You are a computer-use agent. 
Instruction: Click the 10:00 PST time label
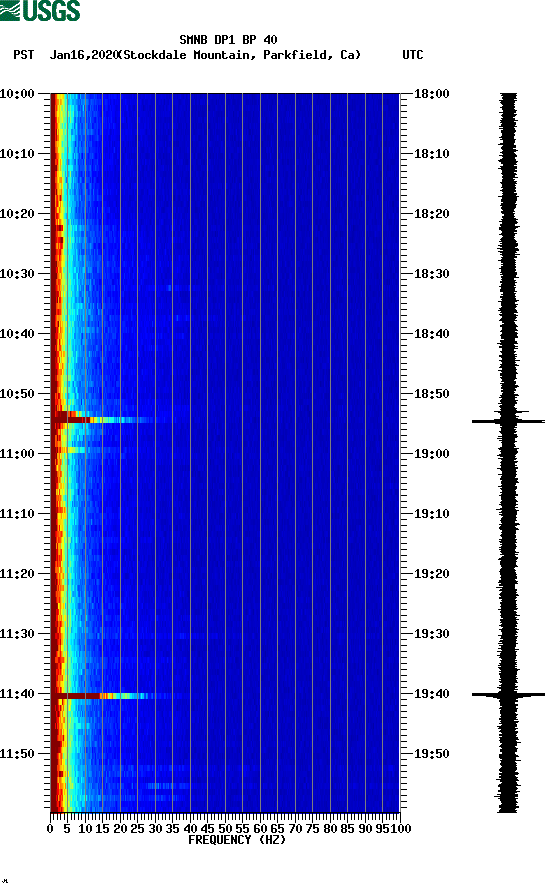click(x=18, y=93)
